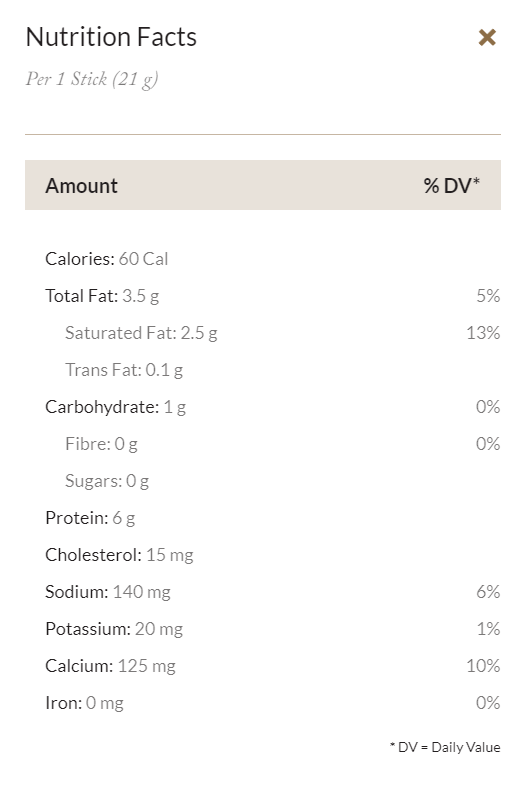
Task: Click the % DV* column header
Action: pyautogui.click(x=451, y=186)
